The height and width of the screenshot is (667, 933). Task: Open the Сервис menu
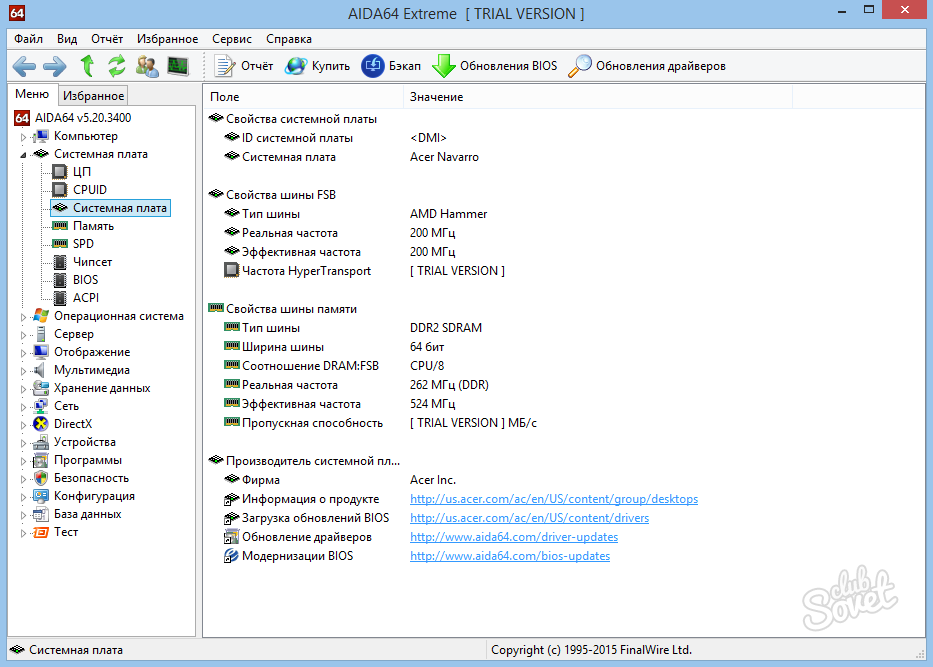(x=231, y=39)
